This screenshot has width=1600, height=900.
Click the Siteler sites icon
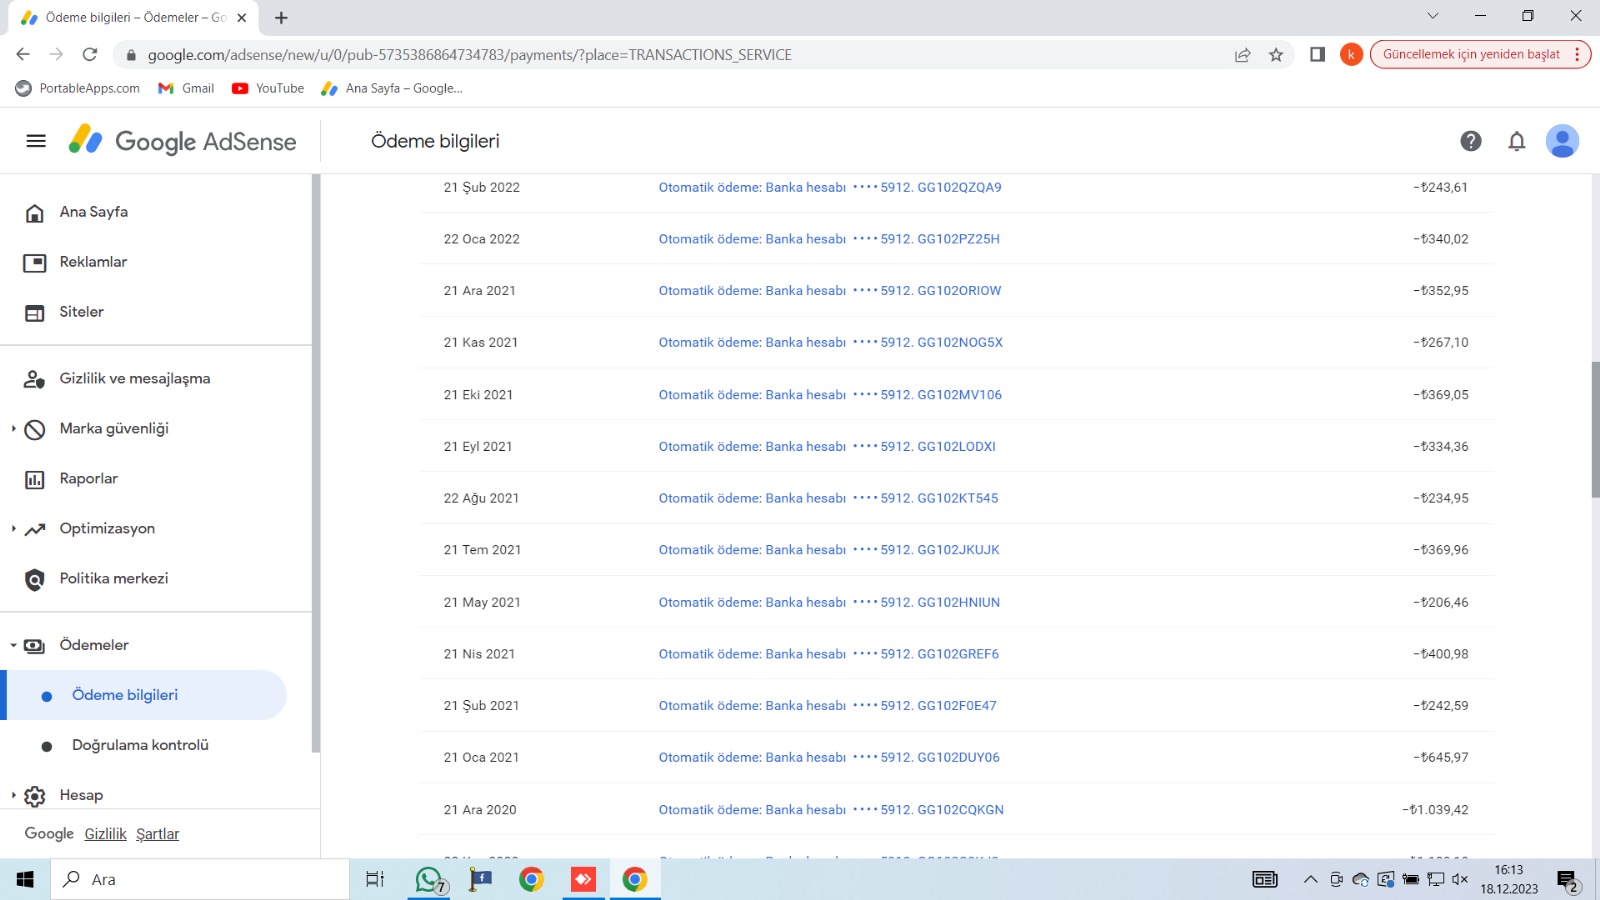point(35,313)
